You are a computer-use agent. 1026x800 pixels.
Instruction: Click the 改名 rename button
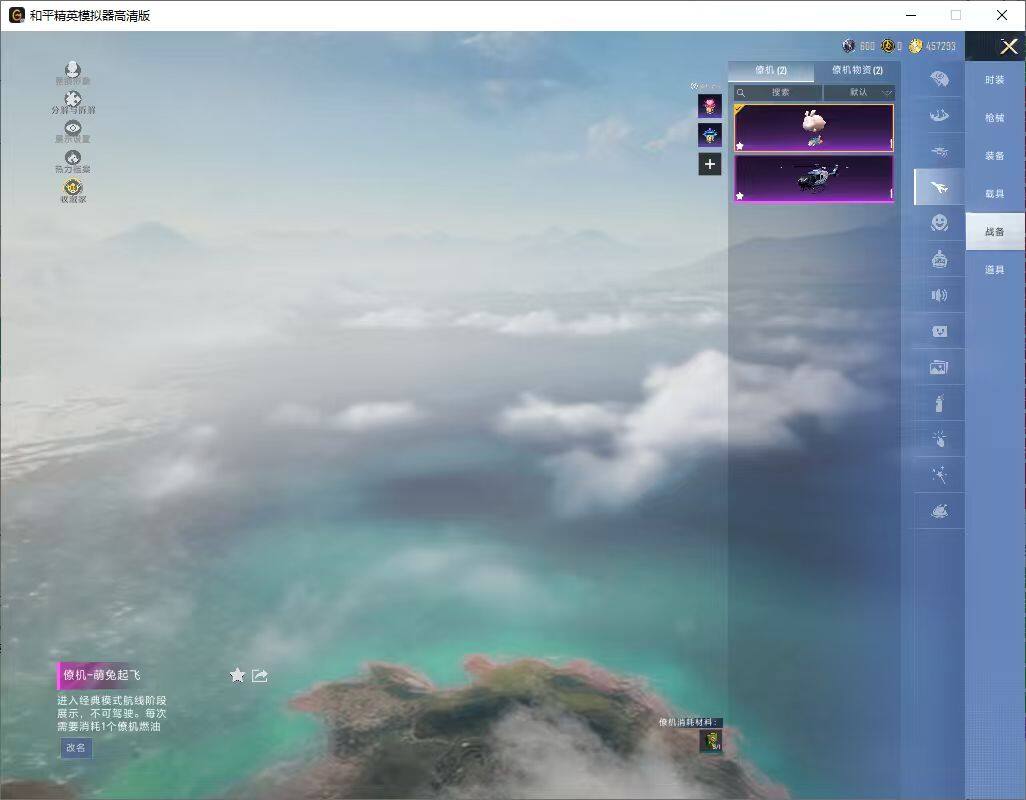point(76,748)
